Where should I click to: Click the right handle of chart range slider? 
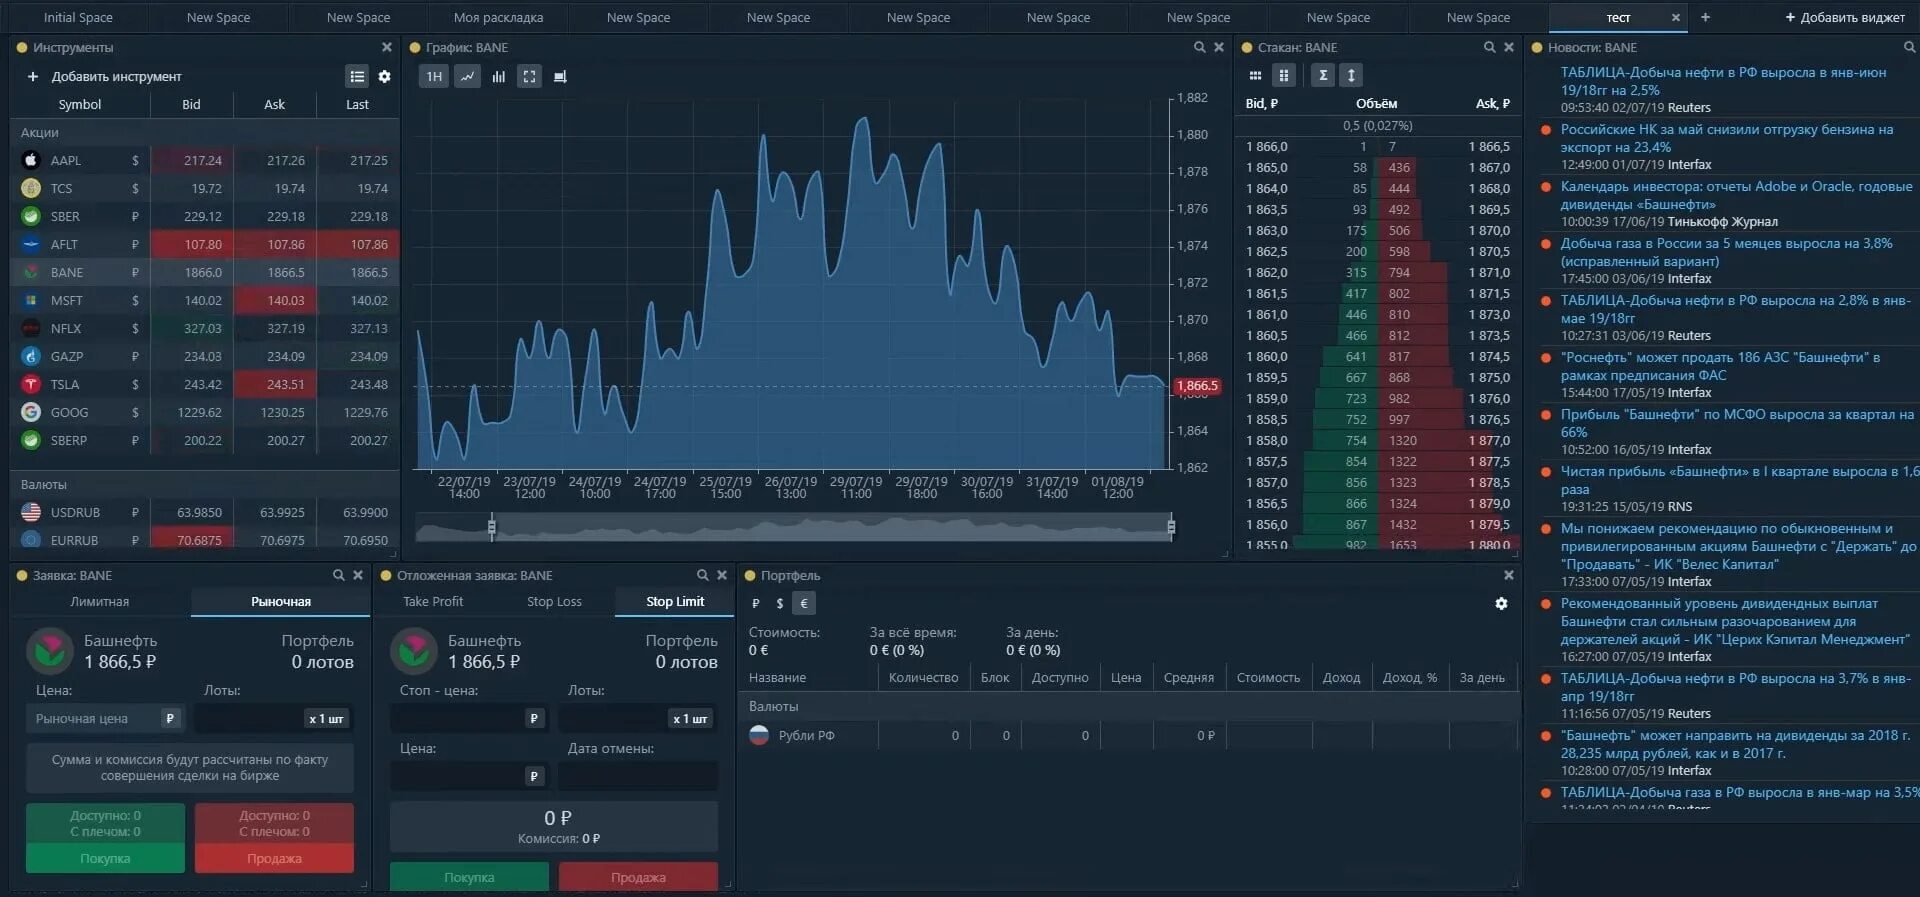1171,526
